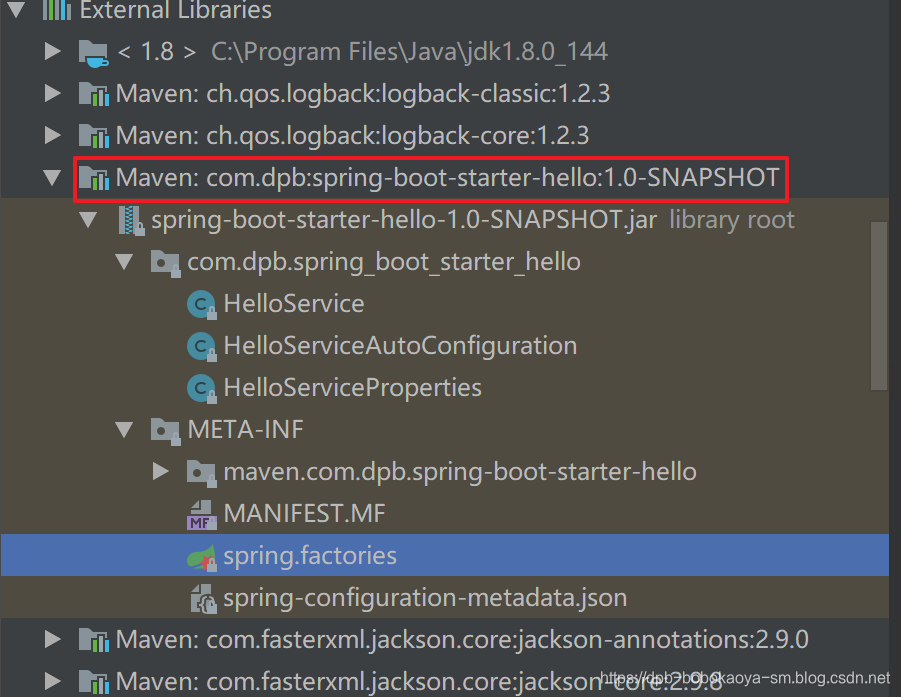Select Maven: ch.qos.logback:logback-classic:1.2.3

coord(363,94)
